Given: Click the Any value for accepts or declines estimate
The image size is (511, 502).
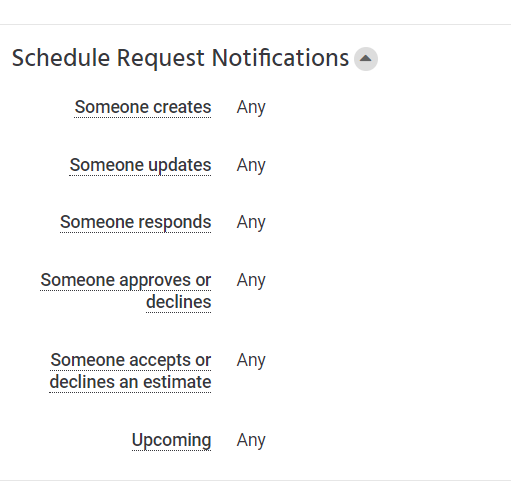Looking at the screenshot, I should (x=251, y=360).
